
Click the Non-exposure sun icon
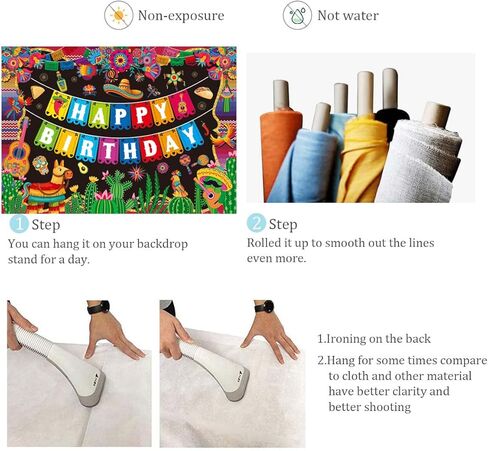[119, 15]
